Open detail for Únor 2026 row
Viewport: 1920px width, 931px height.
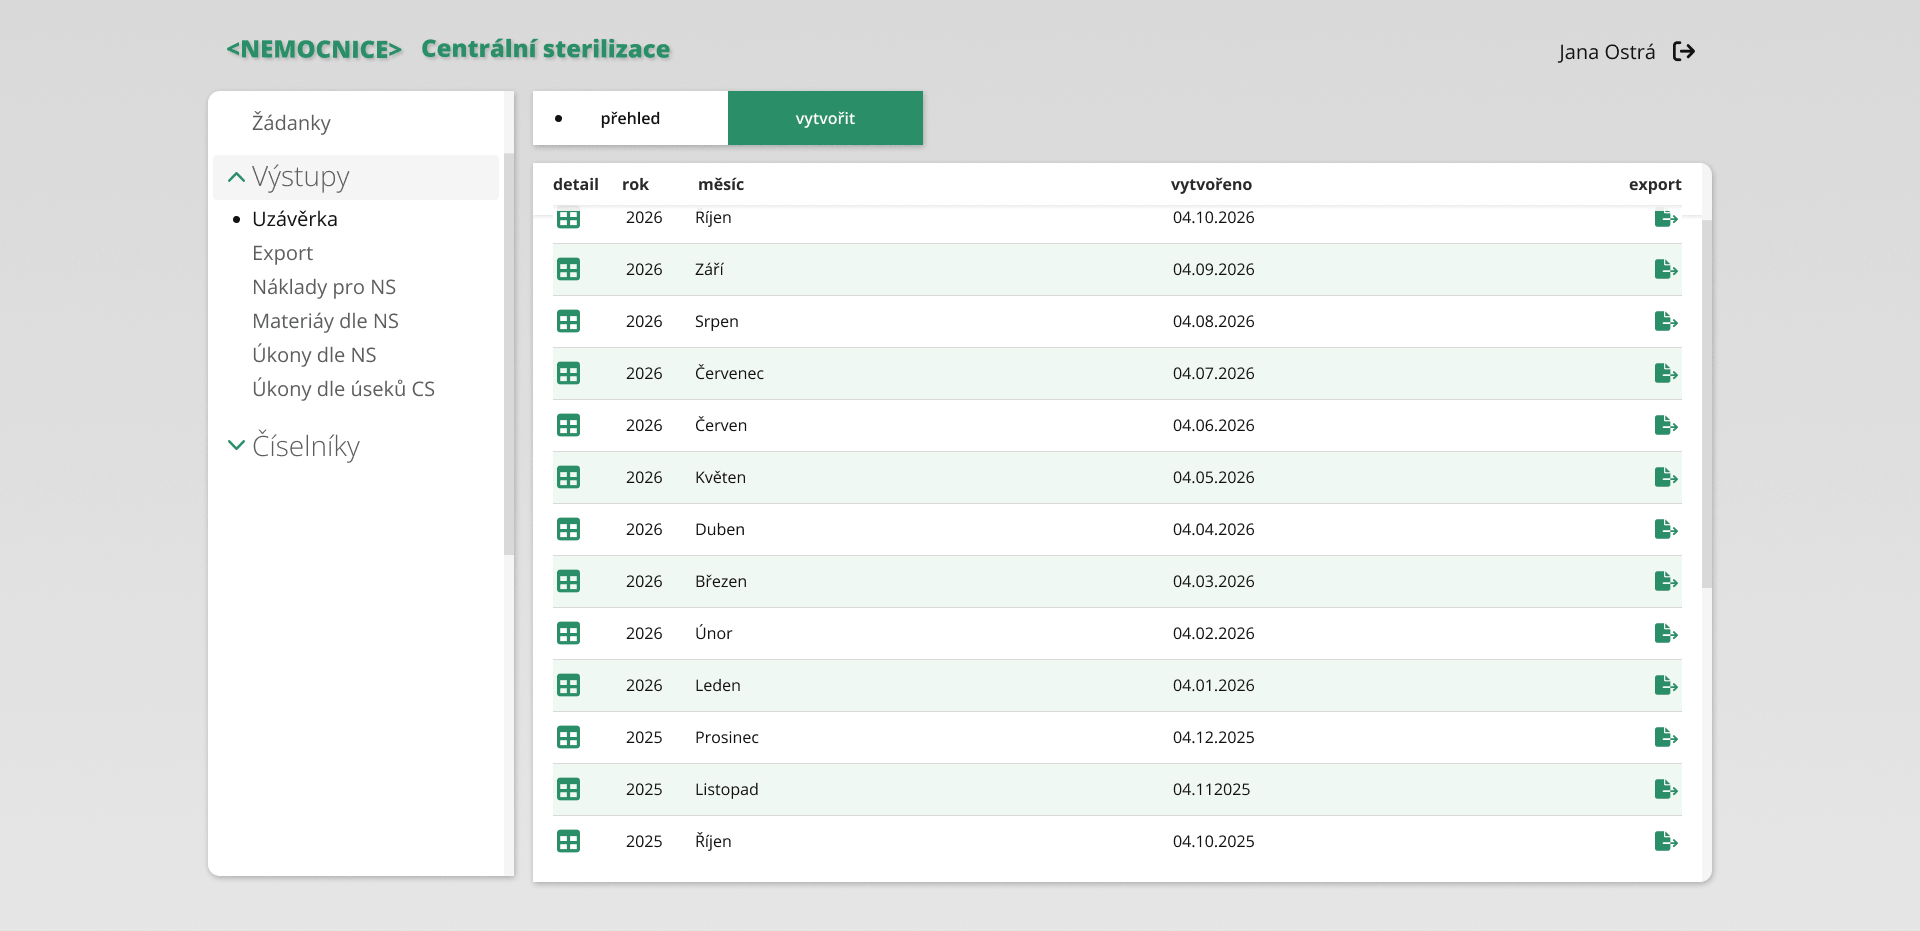tap(568, 633)
